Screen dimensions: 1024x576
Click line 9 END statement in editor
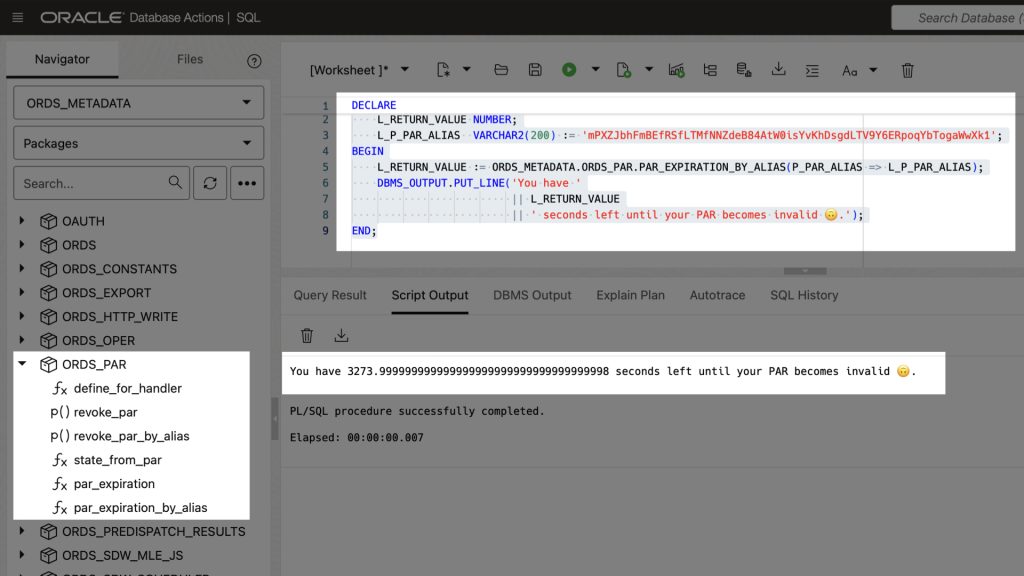point(364,231)
